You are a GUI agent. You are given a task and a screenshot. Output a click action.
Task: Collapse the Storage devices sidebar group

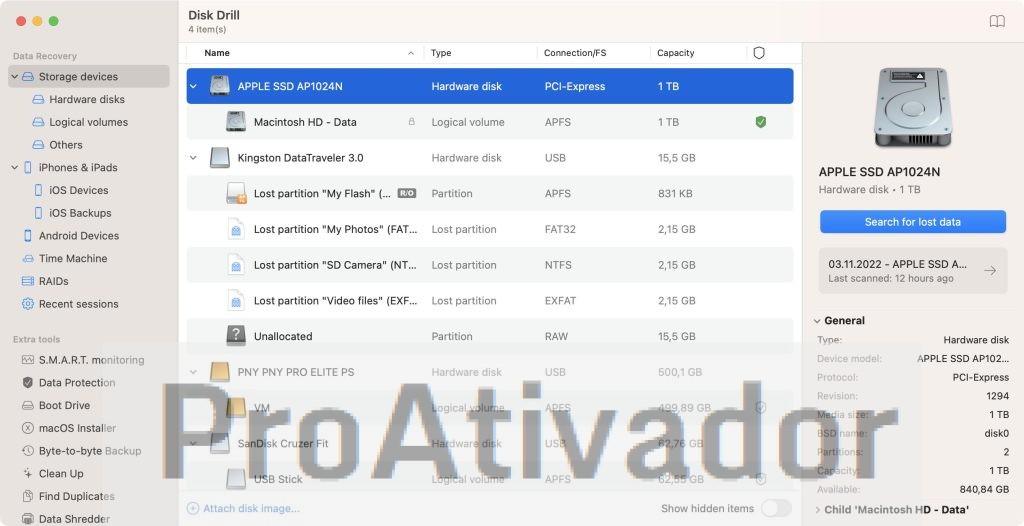pyautogui.click(x=14, y=76)
